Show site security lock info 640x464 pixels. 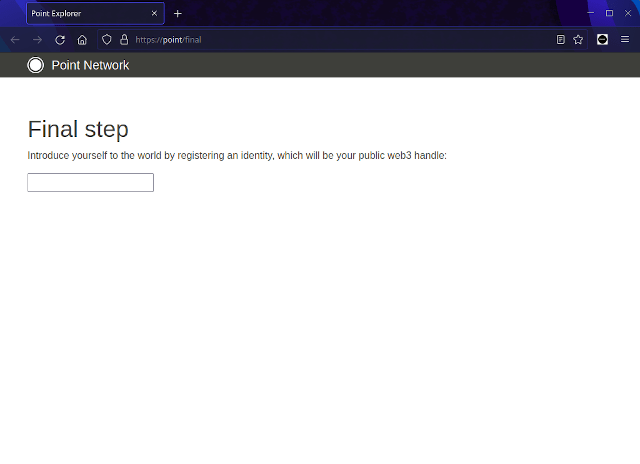tap(124, 40)
